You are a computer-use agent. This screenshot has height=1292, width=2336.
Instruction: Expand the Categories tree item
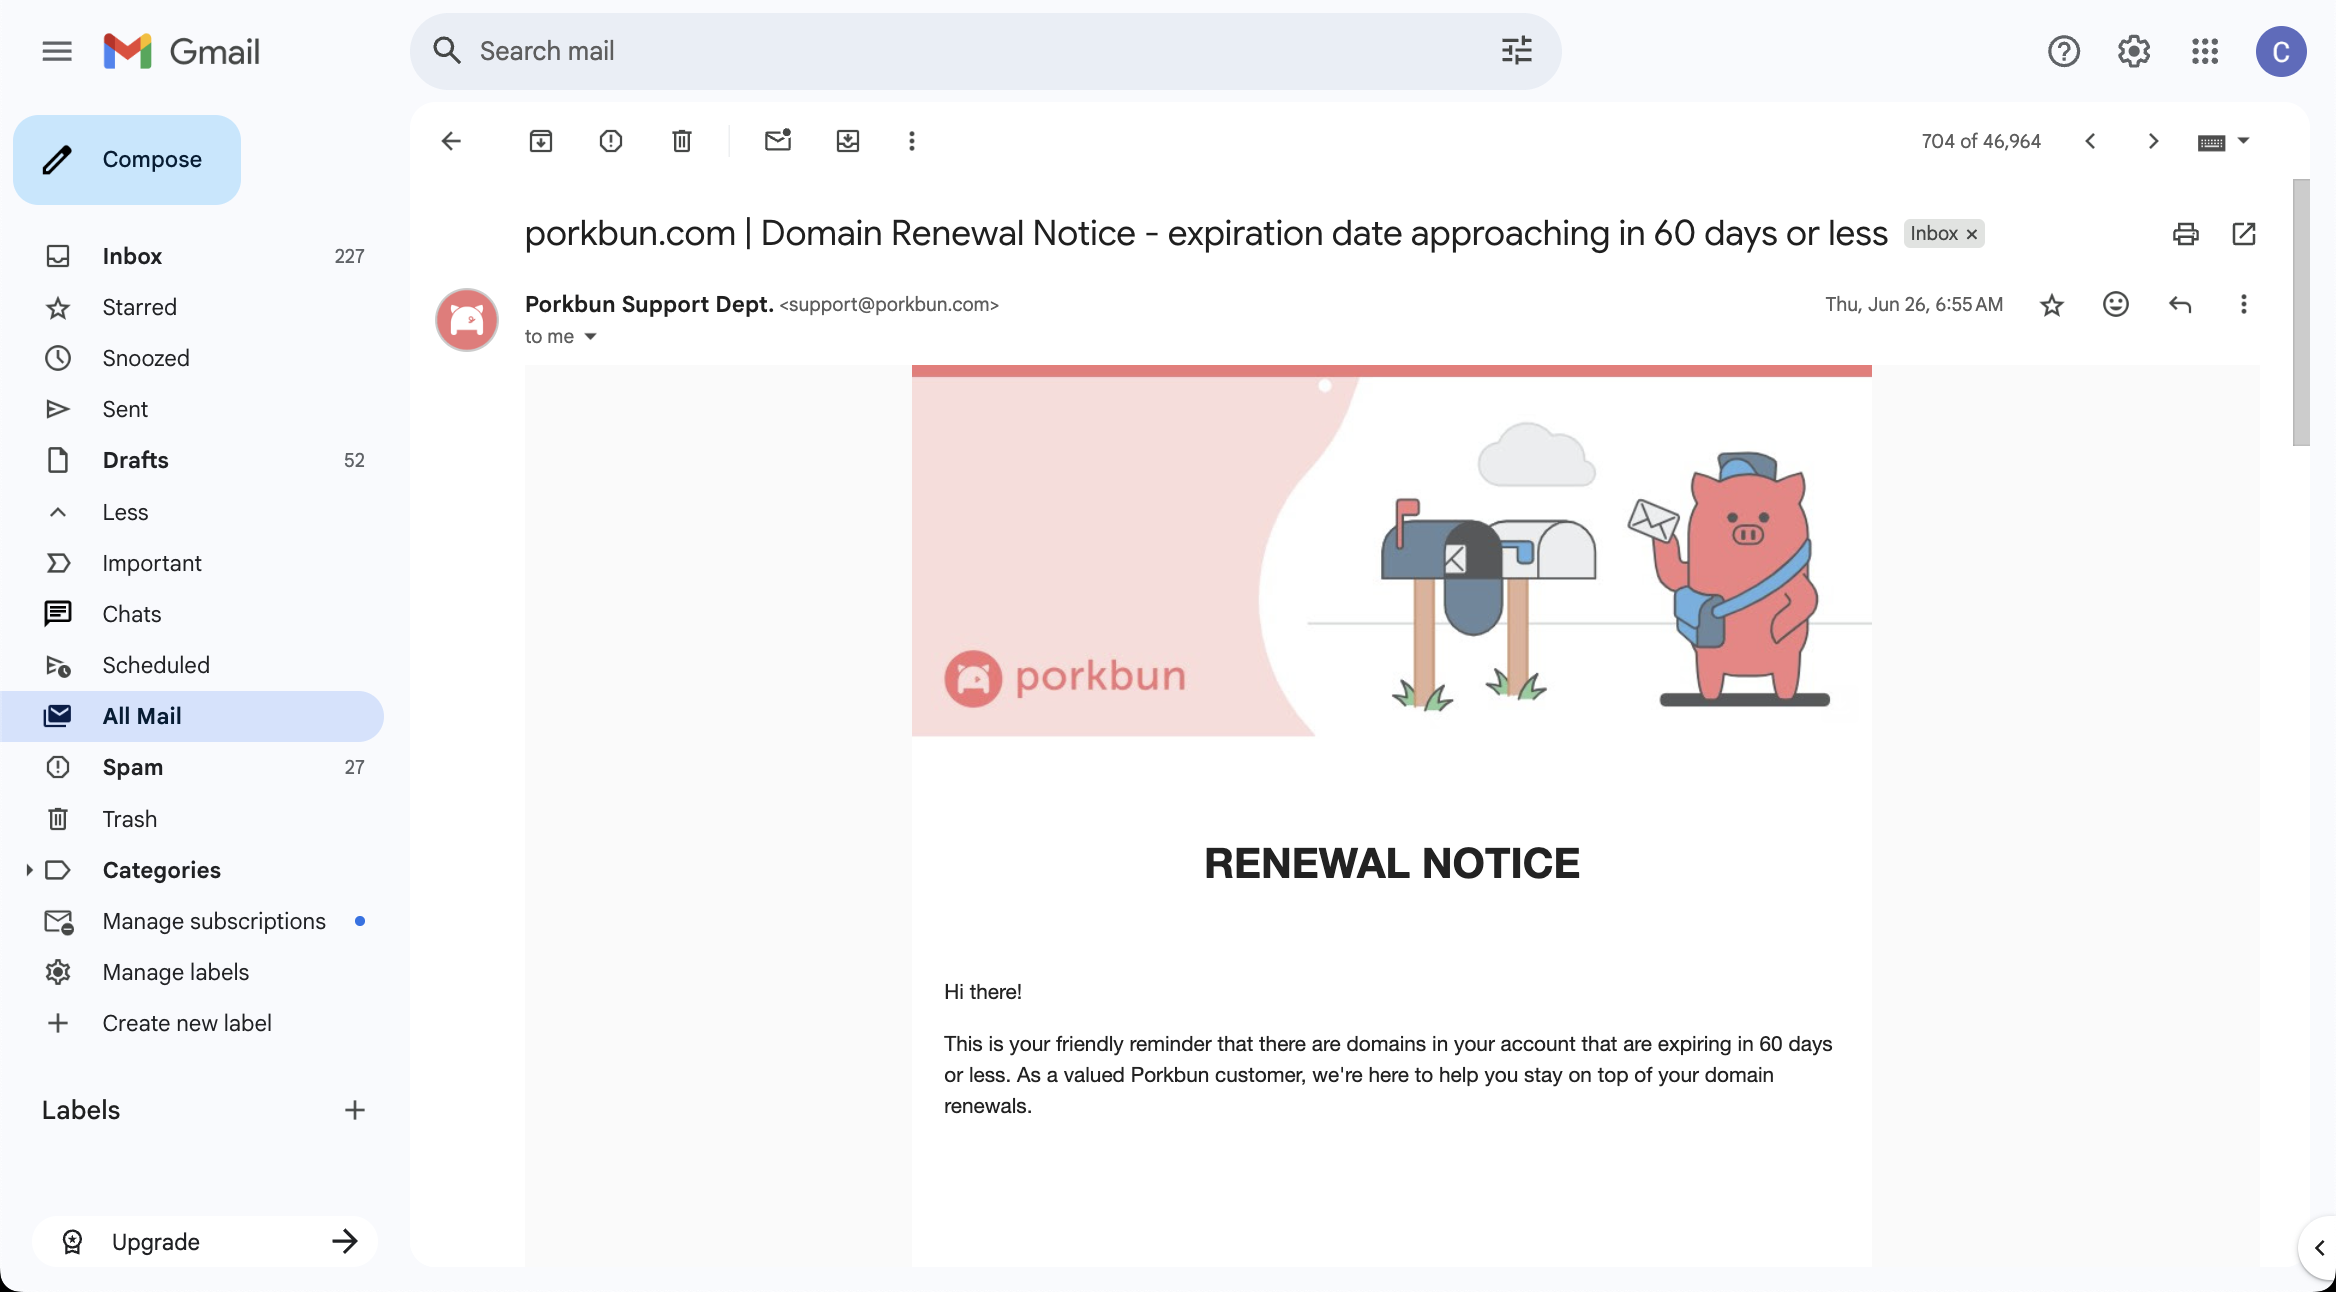click(29, 870)
